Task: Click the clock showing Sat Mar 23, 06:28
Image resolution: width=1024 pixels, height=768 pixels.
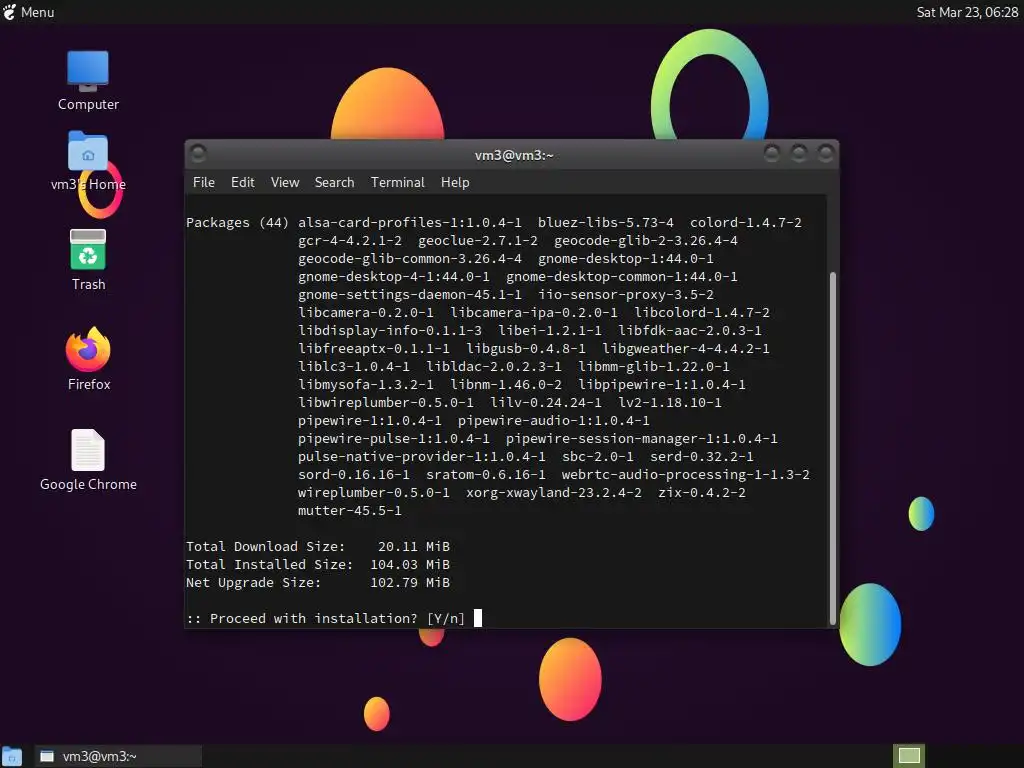Action: tap(967, 12)
